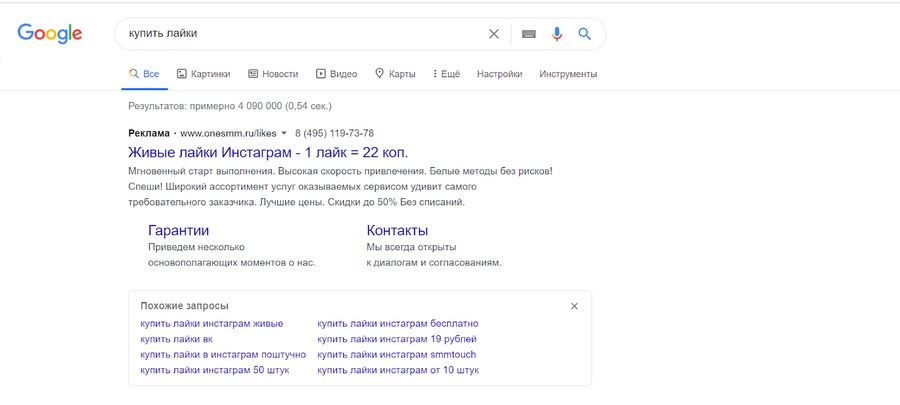Open the ad Живые лайки Инстаграм headline
This screenshot has width=900, height=405.
click(x=268, y=153)
